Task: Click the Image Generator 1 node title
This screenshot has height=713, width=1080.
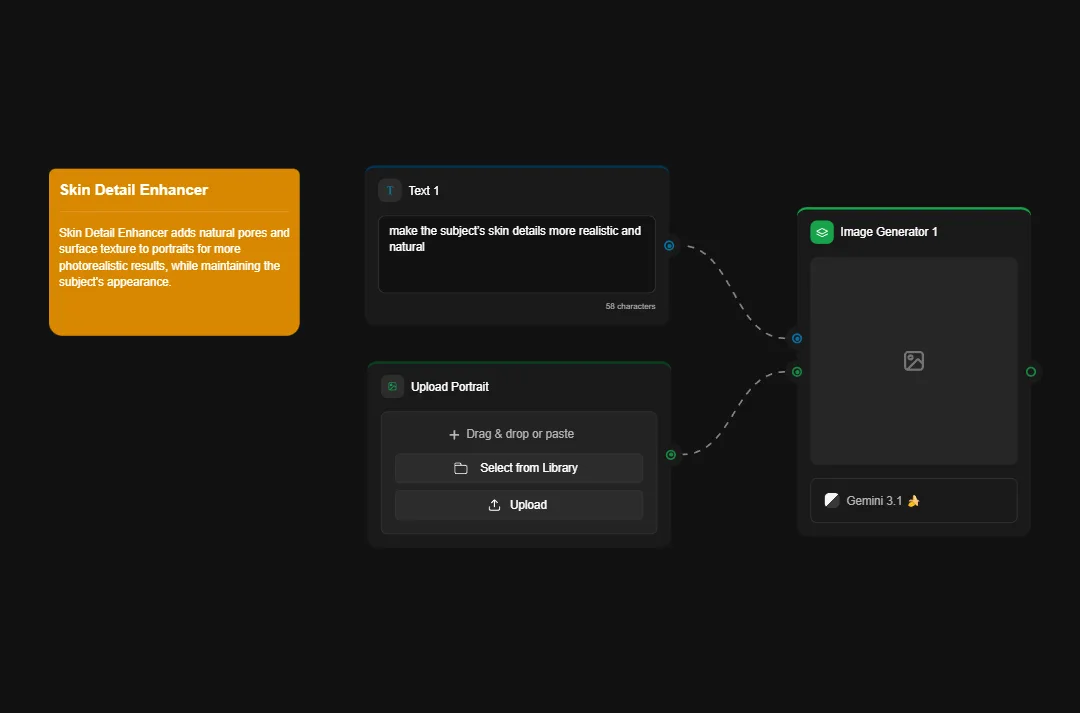Action: [889, 231]
